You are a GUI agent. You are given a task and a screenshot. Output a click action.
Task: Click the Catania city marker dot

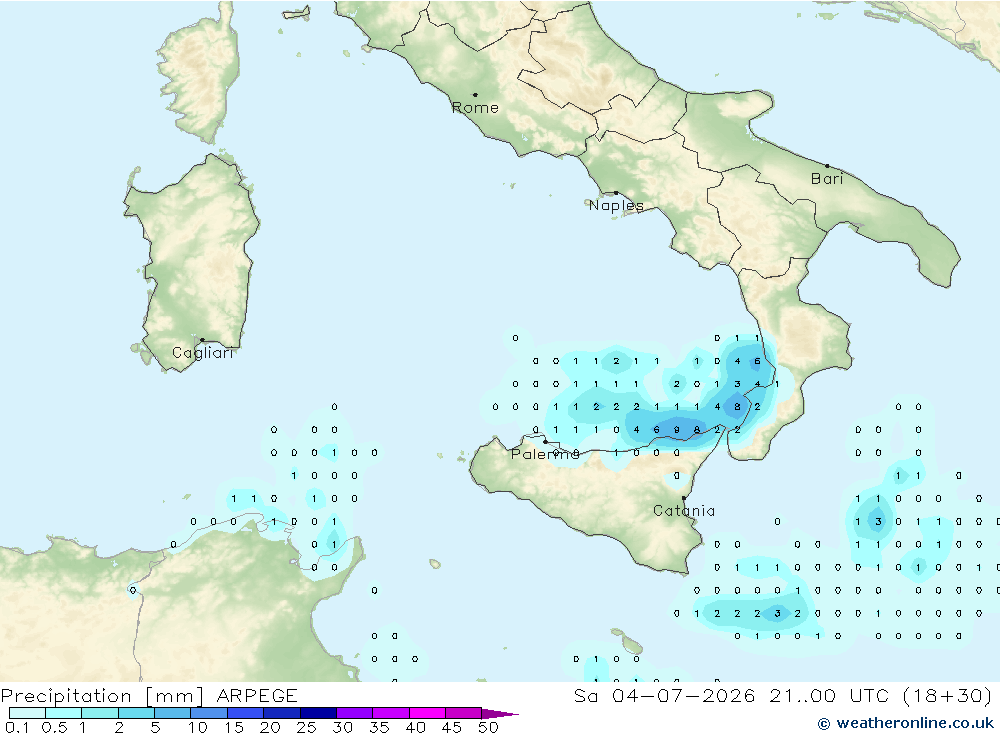point(684,498)
